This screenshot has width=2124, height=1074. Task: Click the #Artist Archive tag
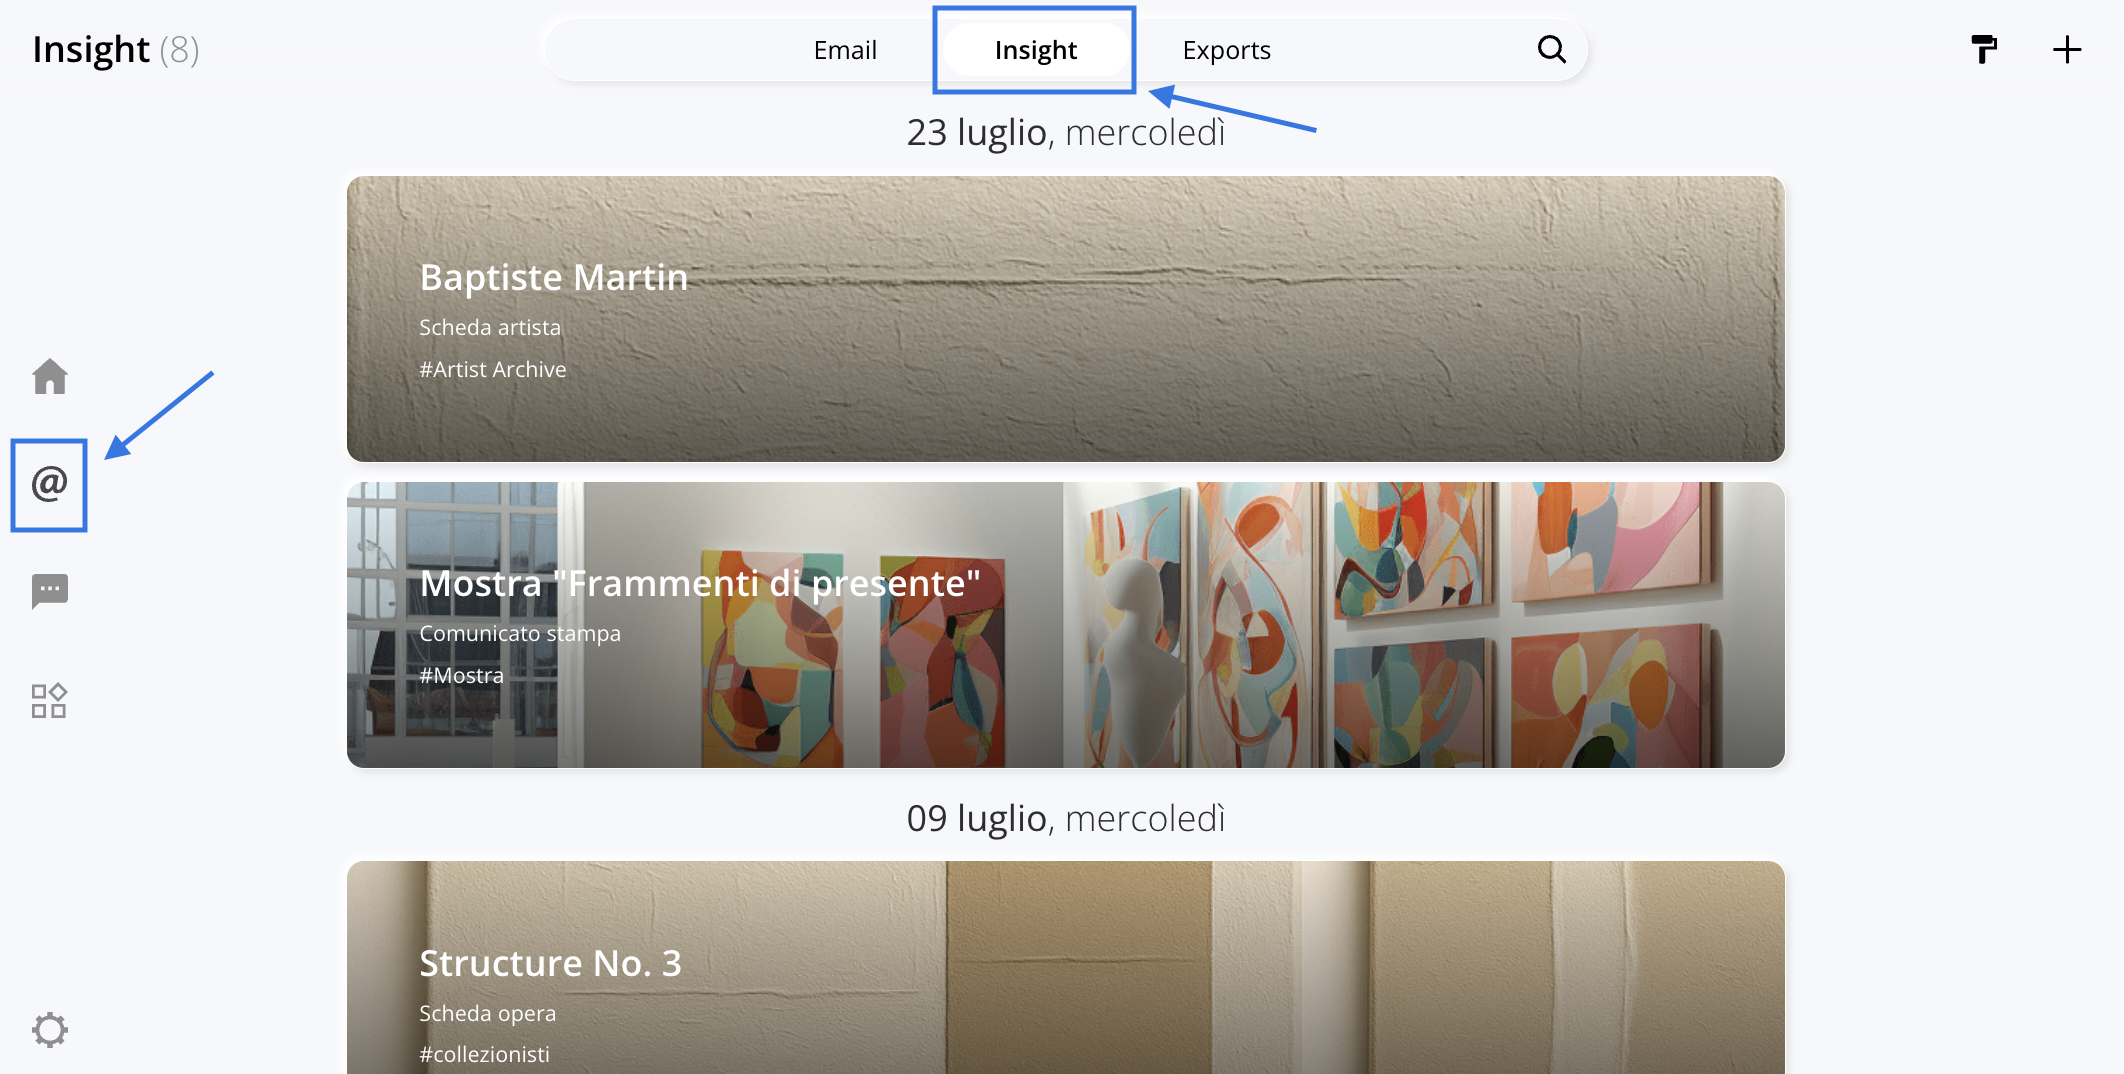click(492, 369)
